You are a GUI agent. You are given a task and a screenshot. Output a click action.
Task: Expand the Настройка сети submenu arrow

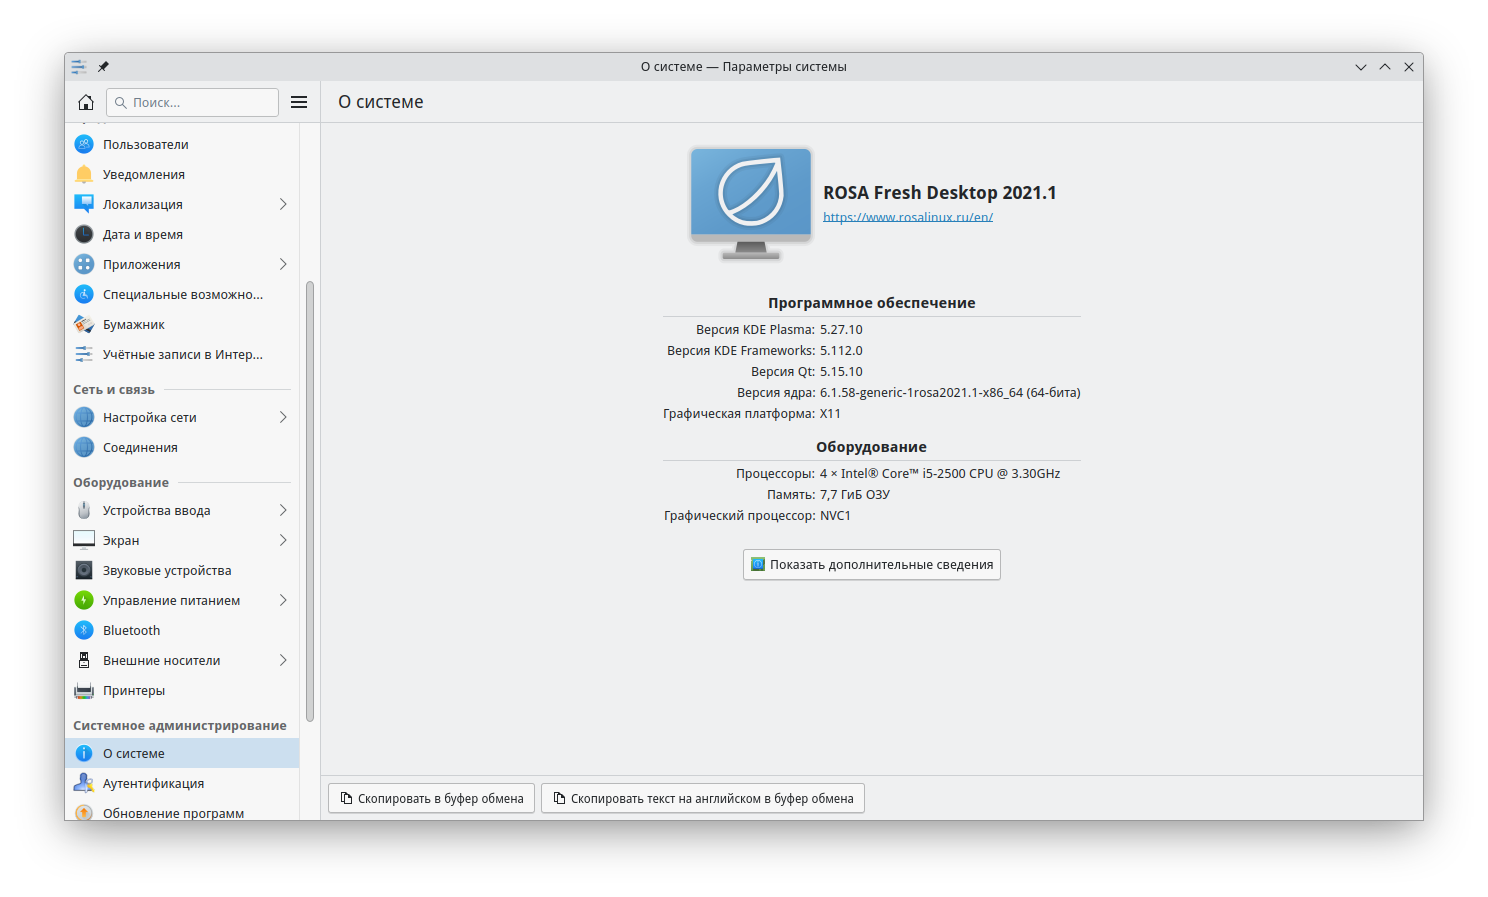pyautogui.click(x=283, y=417)
